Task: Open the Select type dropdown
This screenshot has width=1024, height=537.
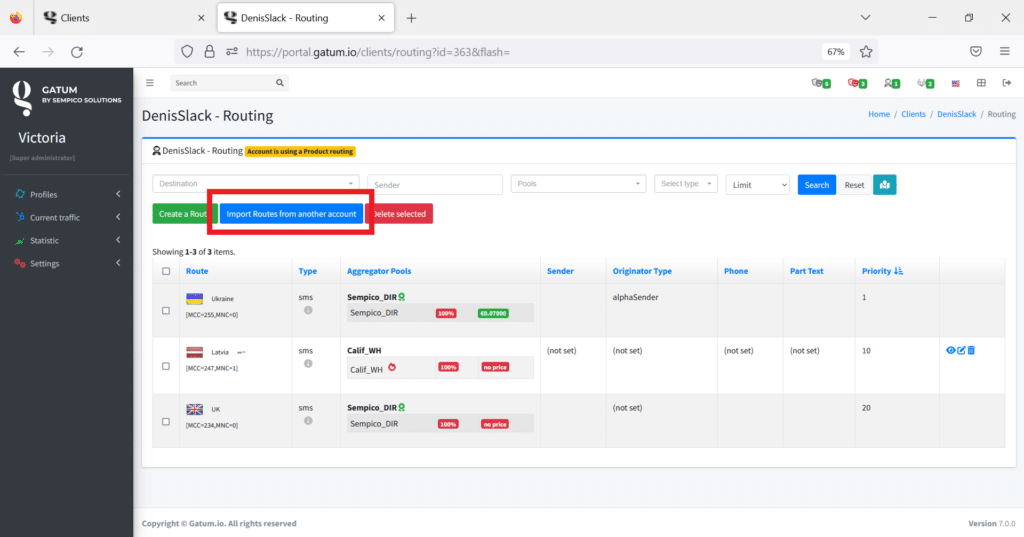Action: 686,184
